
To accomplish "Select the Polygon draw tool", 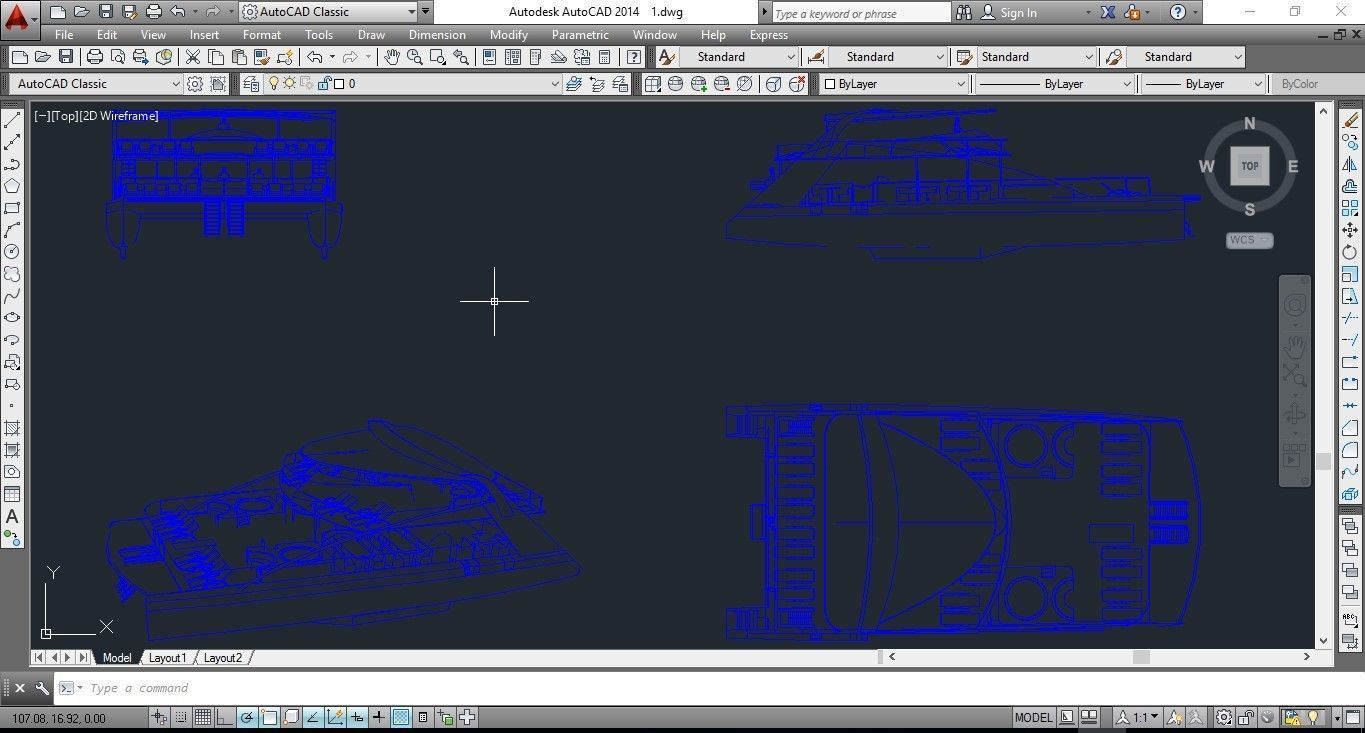I will pos(12,186).
